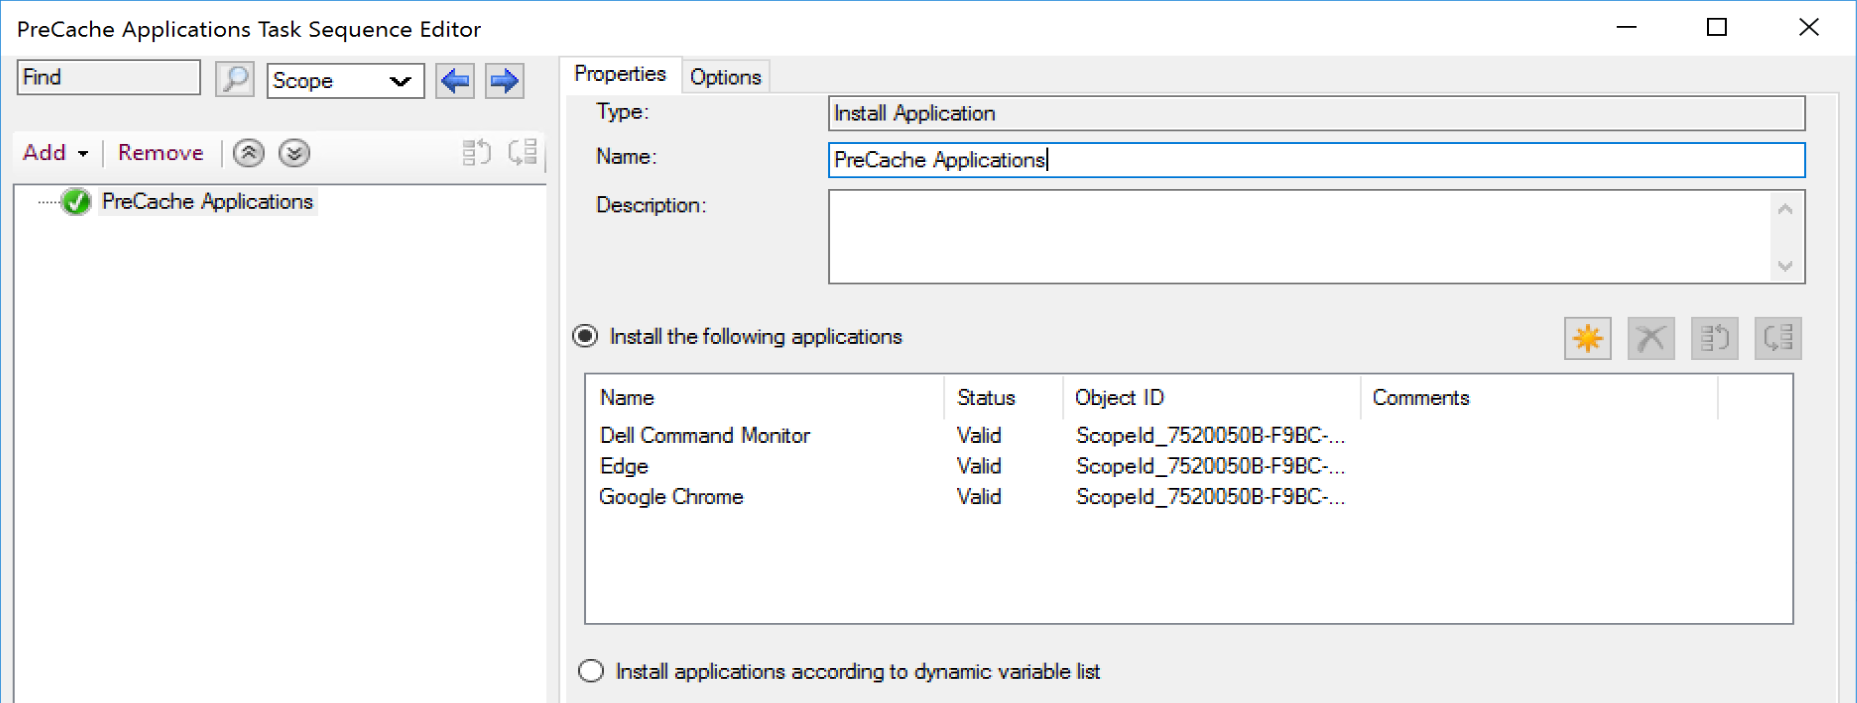This screenshot has width=1857, height=703.
Task: Click the delete application X icon
Action: click(x=1650, y=339)
